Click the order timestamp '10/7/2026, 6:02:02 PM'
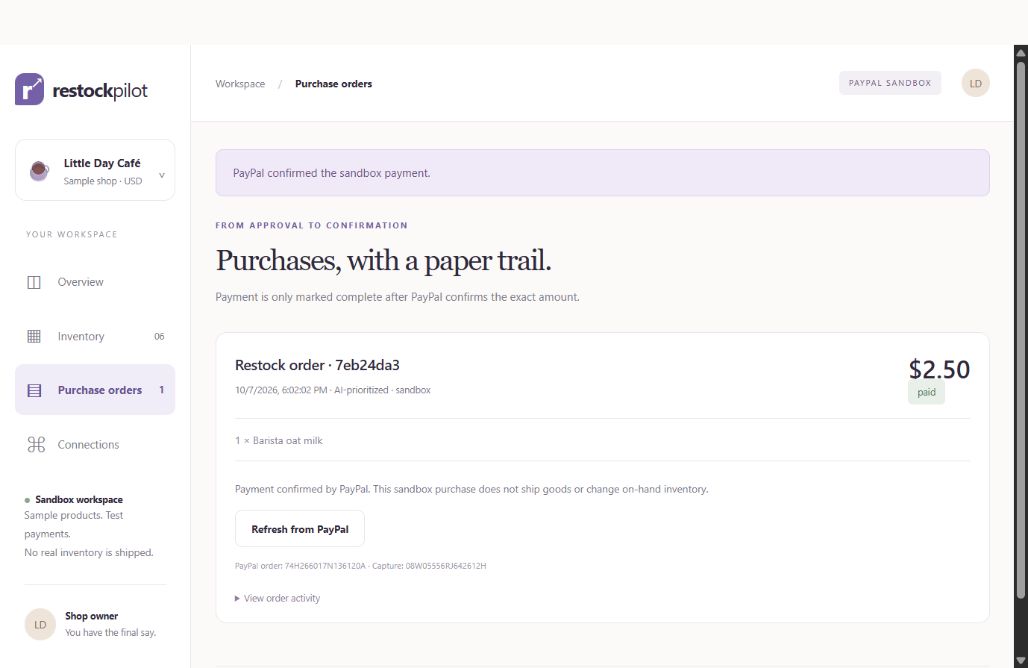The height and width of the screenshot is (668, 1028). pos(281,390)
